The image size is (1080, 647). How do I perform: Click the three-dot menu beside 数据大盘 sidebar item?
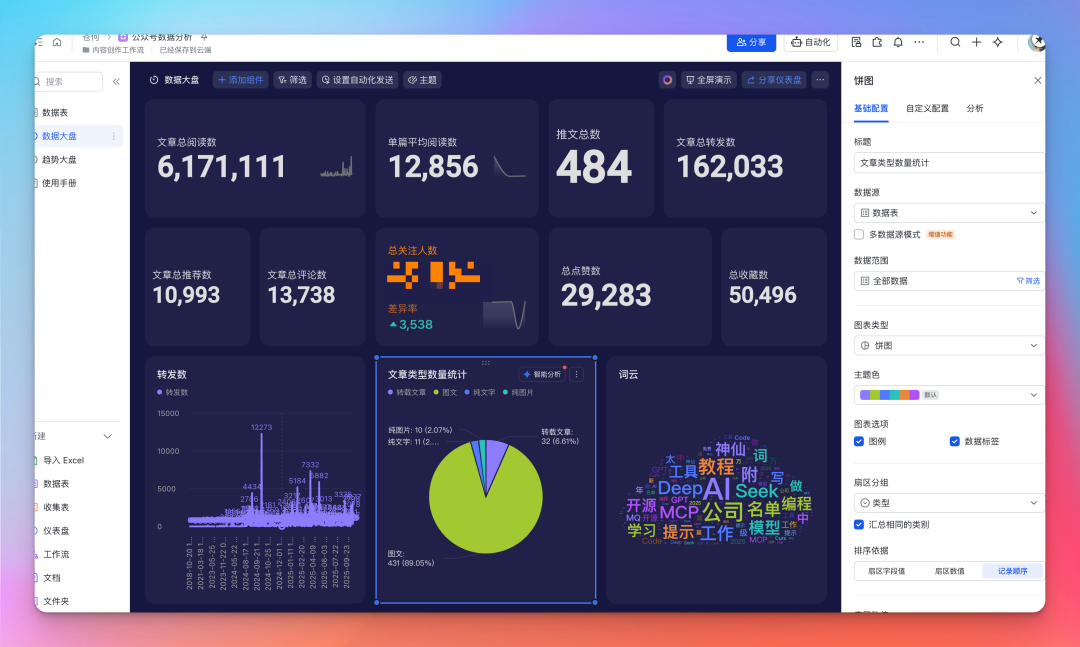114,136
